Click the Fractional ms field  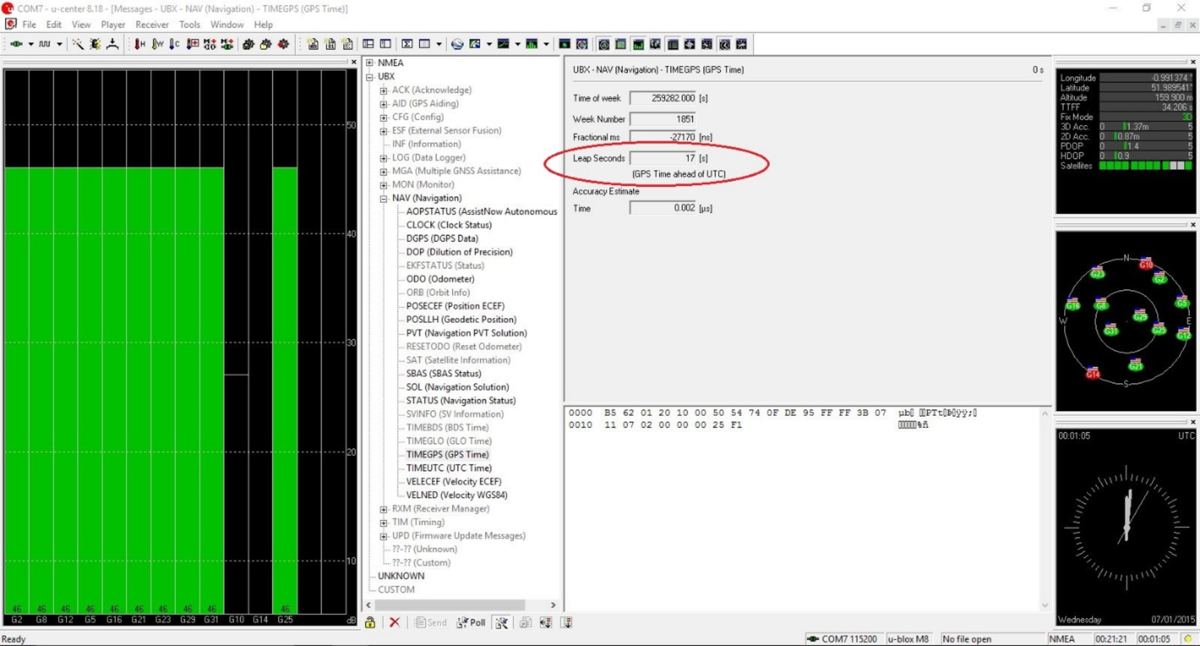click(663, 137)
